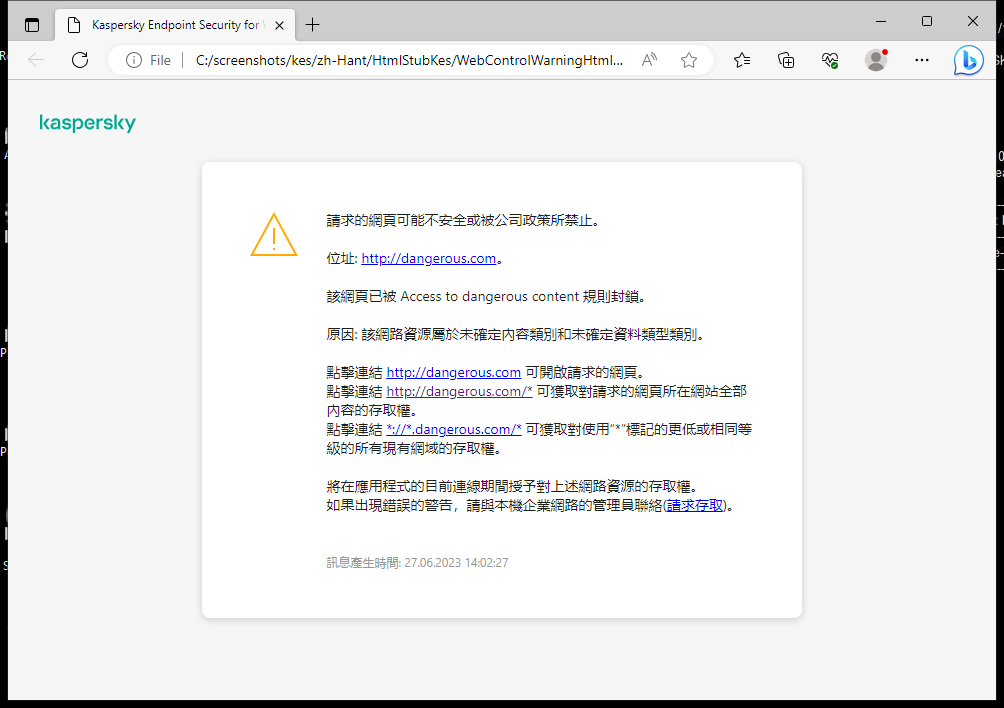Click the Kaspersky logo
1004x708 pixels.
(x=87, y=122)
